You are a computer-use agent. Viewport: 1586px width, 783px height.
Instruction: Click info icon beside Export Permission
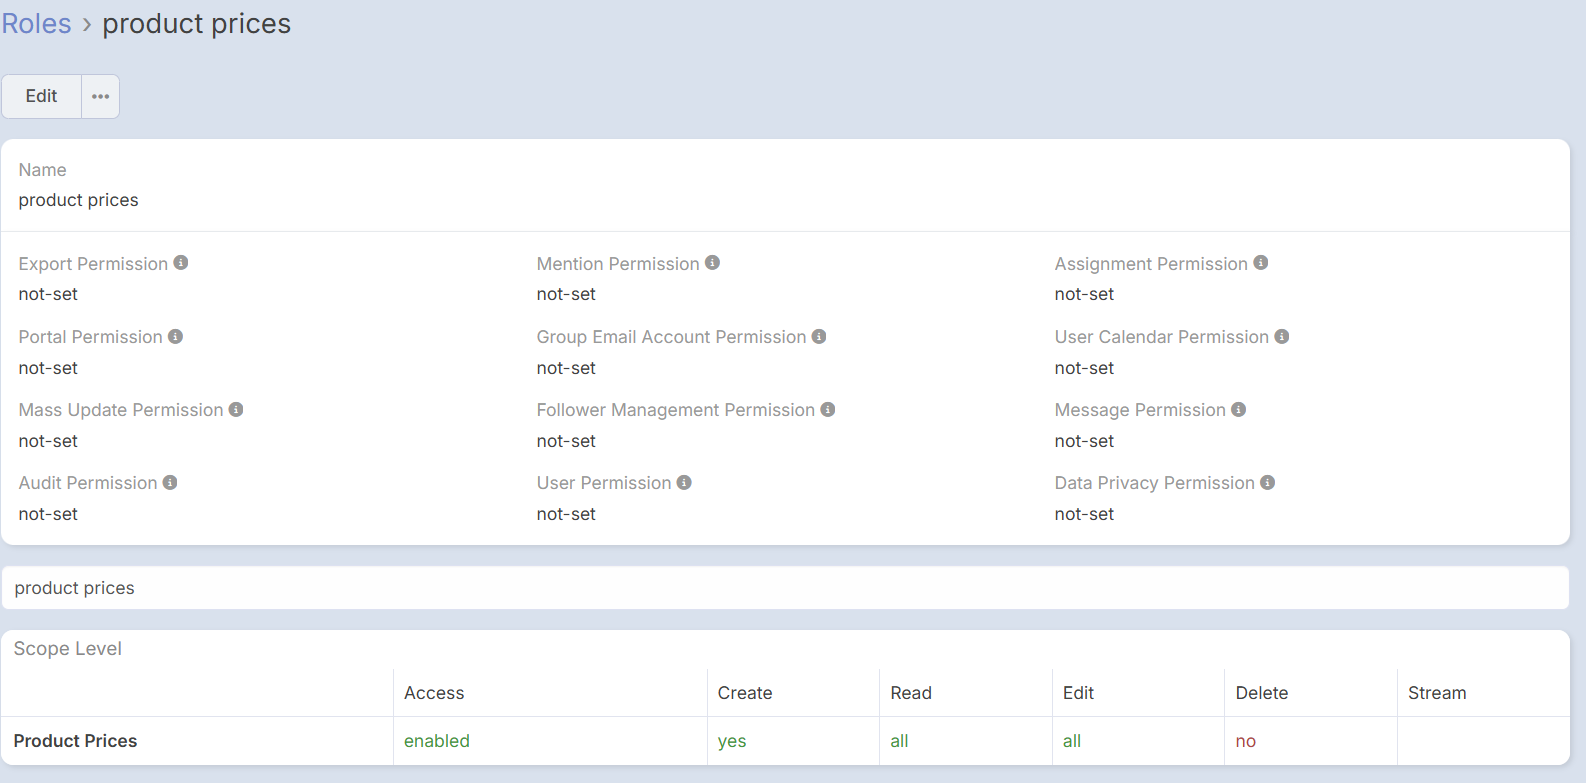pos(181,263)
